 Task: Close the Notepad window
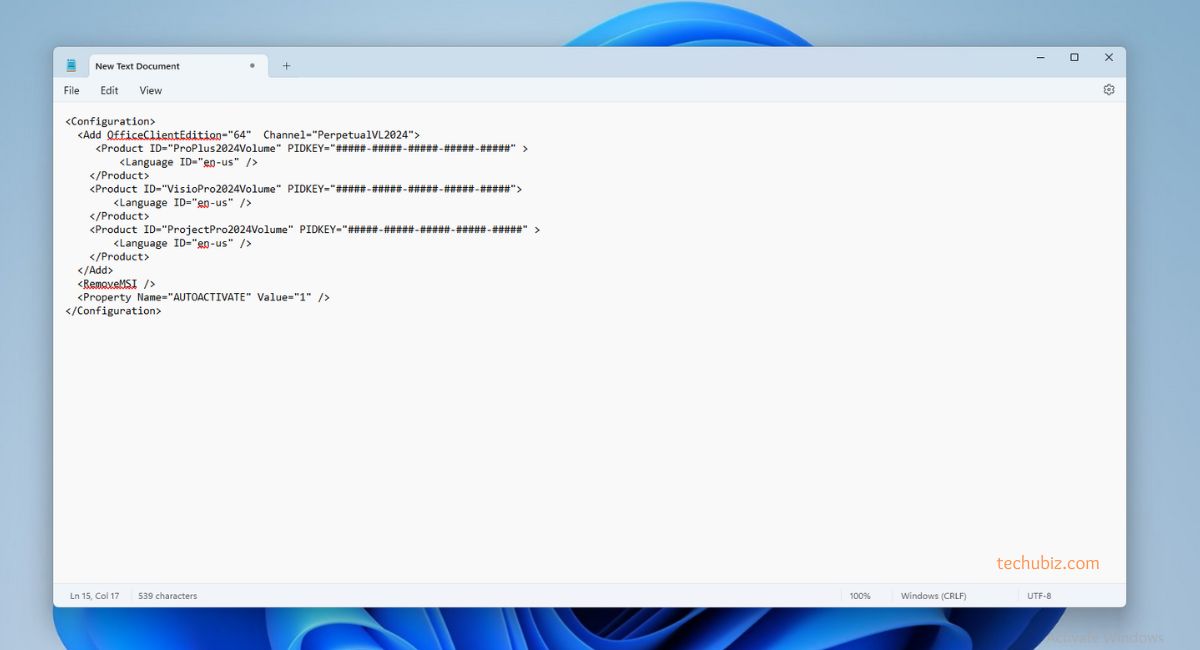click(1108, 58)
